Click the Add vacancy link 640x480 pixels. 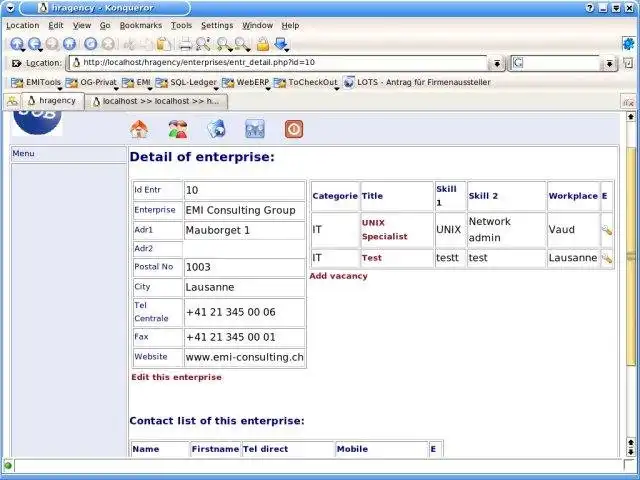pyautogui.click(x=338, y=276)
